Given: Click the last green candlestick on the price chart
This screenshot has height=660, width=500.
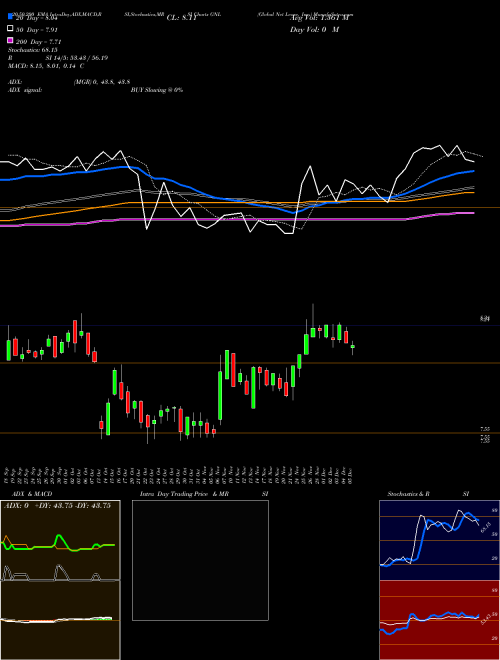Looking at the screenshot, I should click(x=353, y=347).
